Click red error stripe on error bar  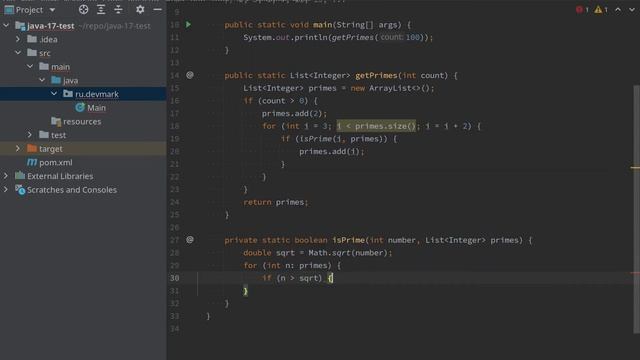click(635, 273)
